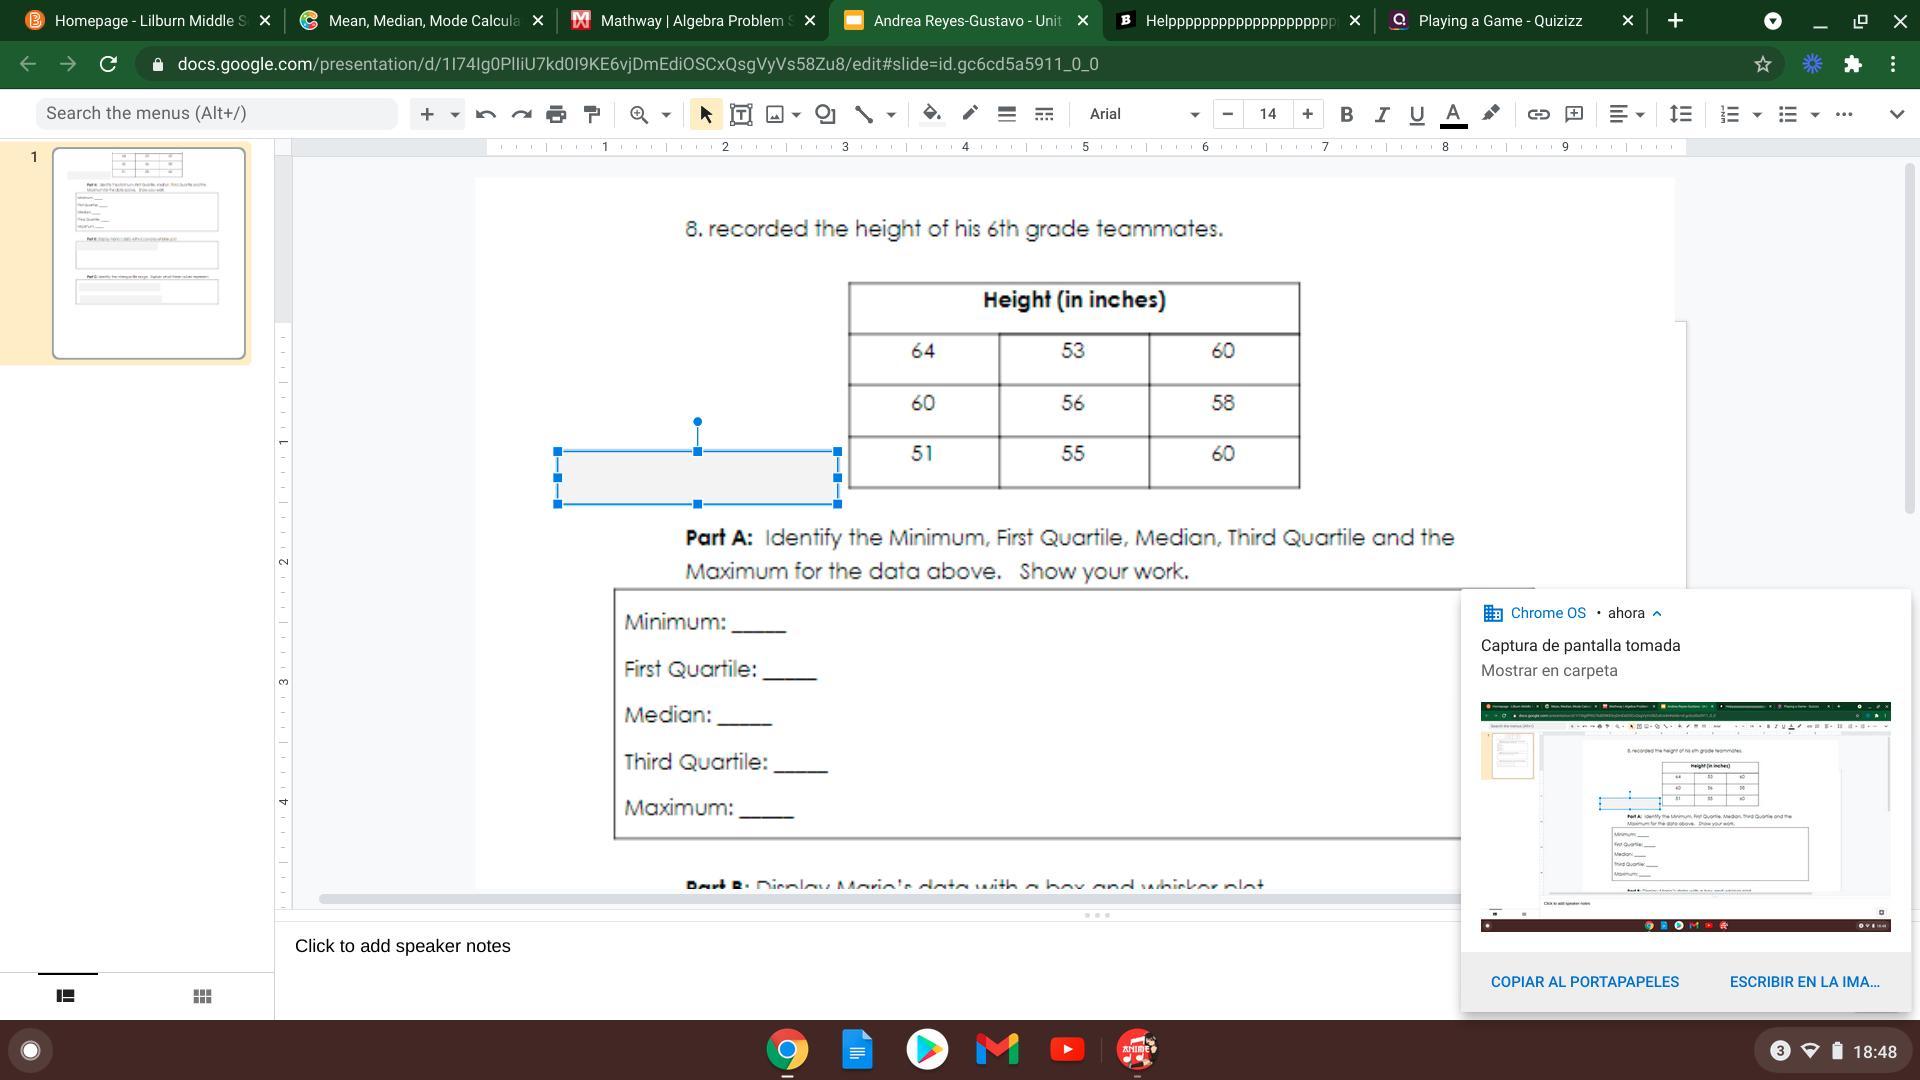The width and height of the screenshot is (1920, 1080).
Task: Click the line spacing icon
Action: pos(1681,114)
